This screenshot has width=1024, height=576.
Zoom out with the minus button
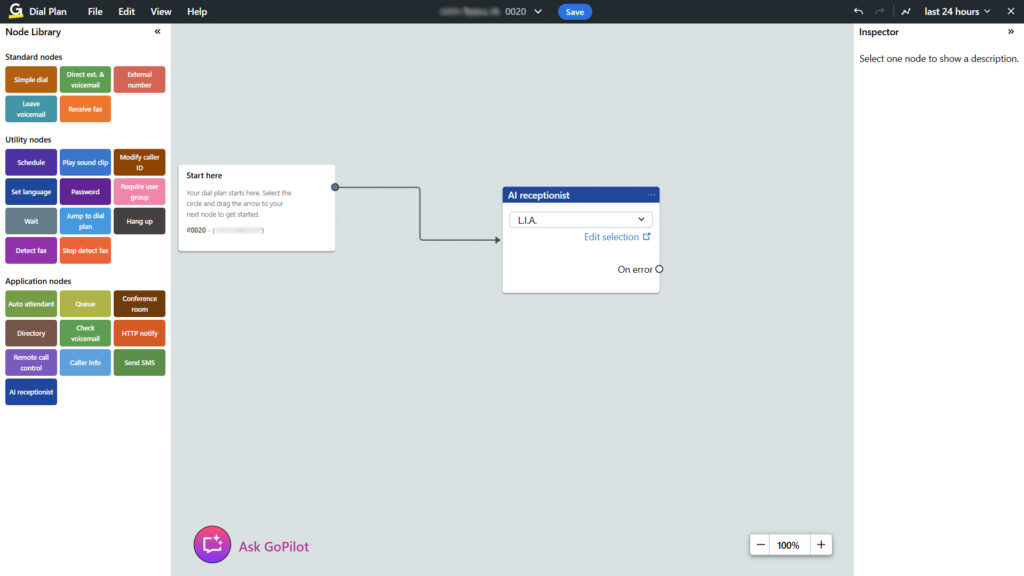pyautogui.click(x=761, y=545)
